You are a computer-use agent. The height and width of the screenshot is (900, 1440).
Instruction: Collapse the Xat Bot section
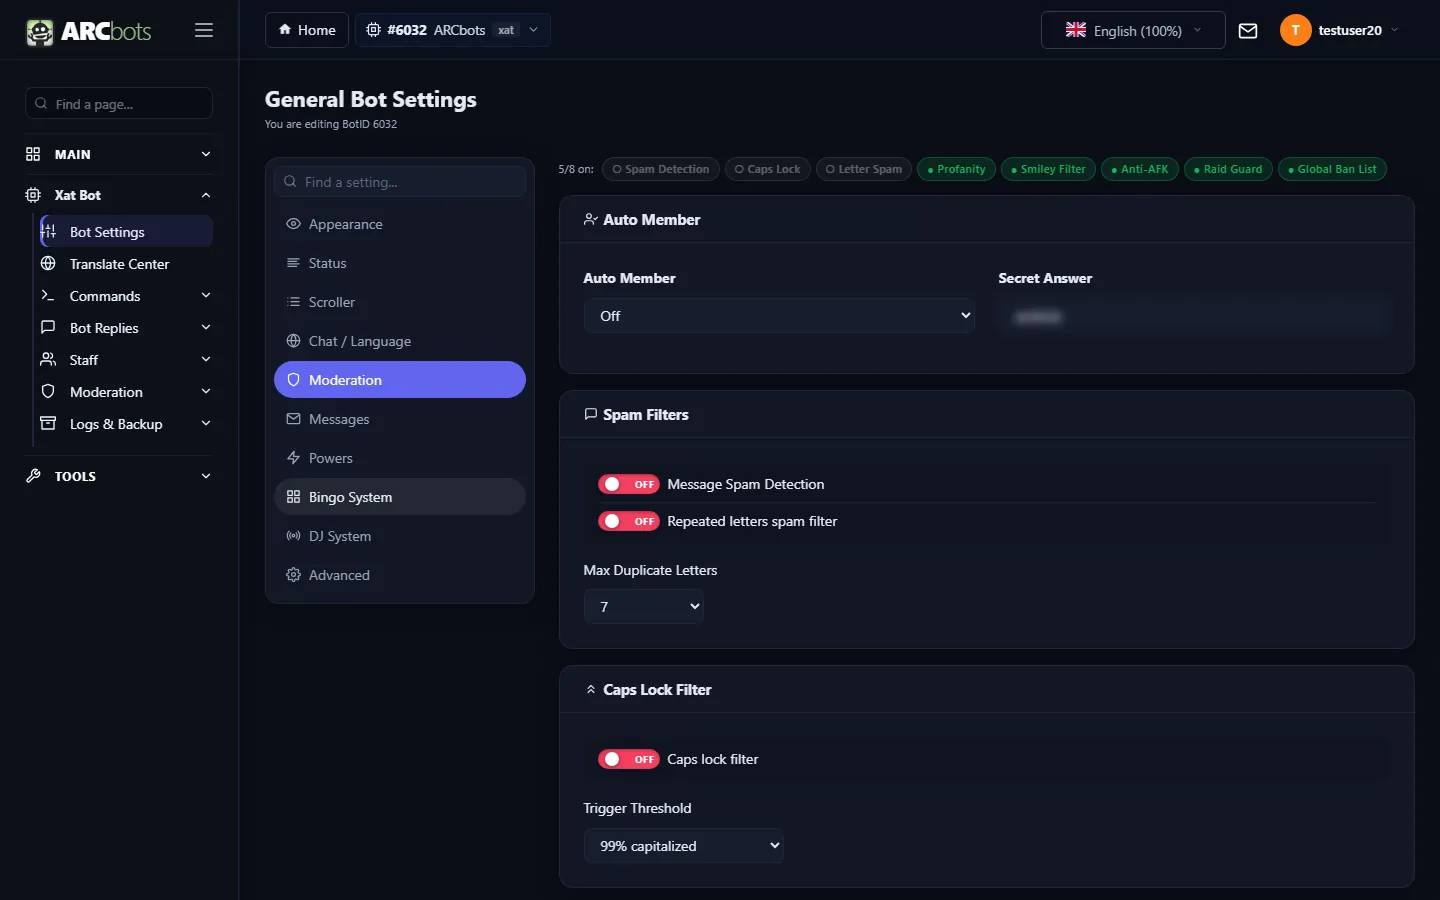pyautogui.click(x=118, y=195)
